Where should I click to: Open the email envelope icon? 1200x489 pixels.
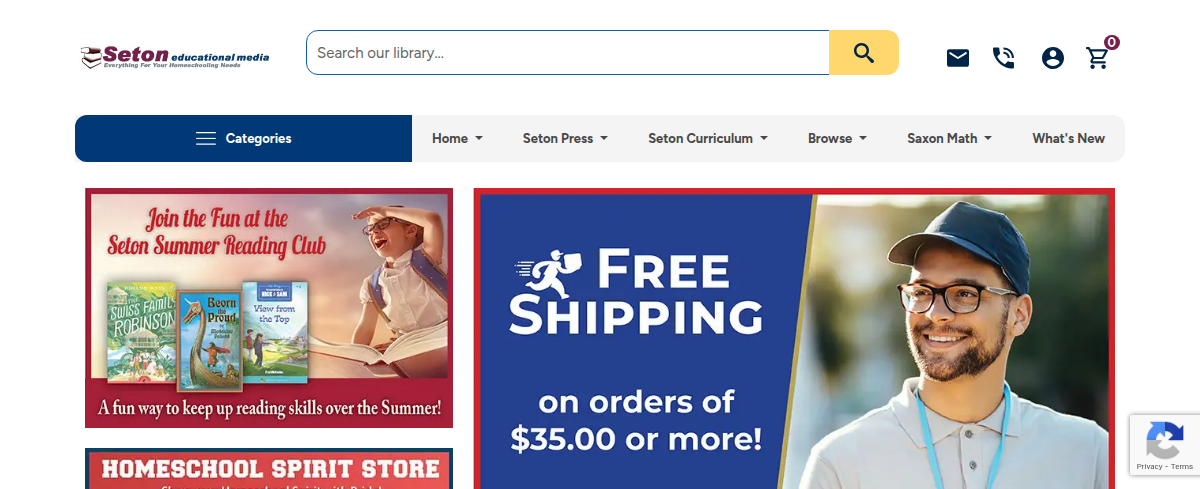(x=958, y=58)
